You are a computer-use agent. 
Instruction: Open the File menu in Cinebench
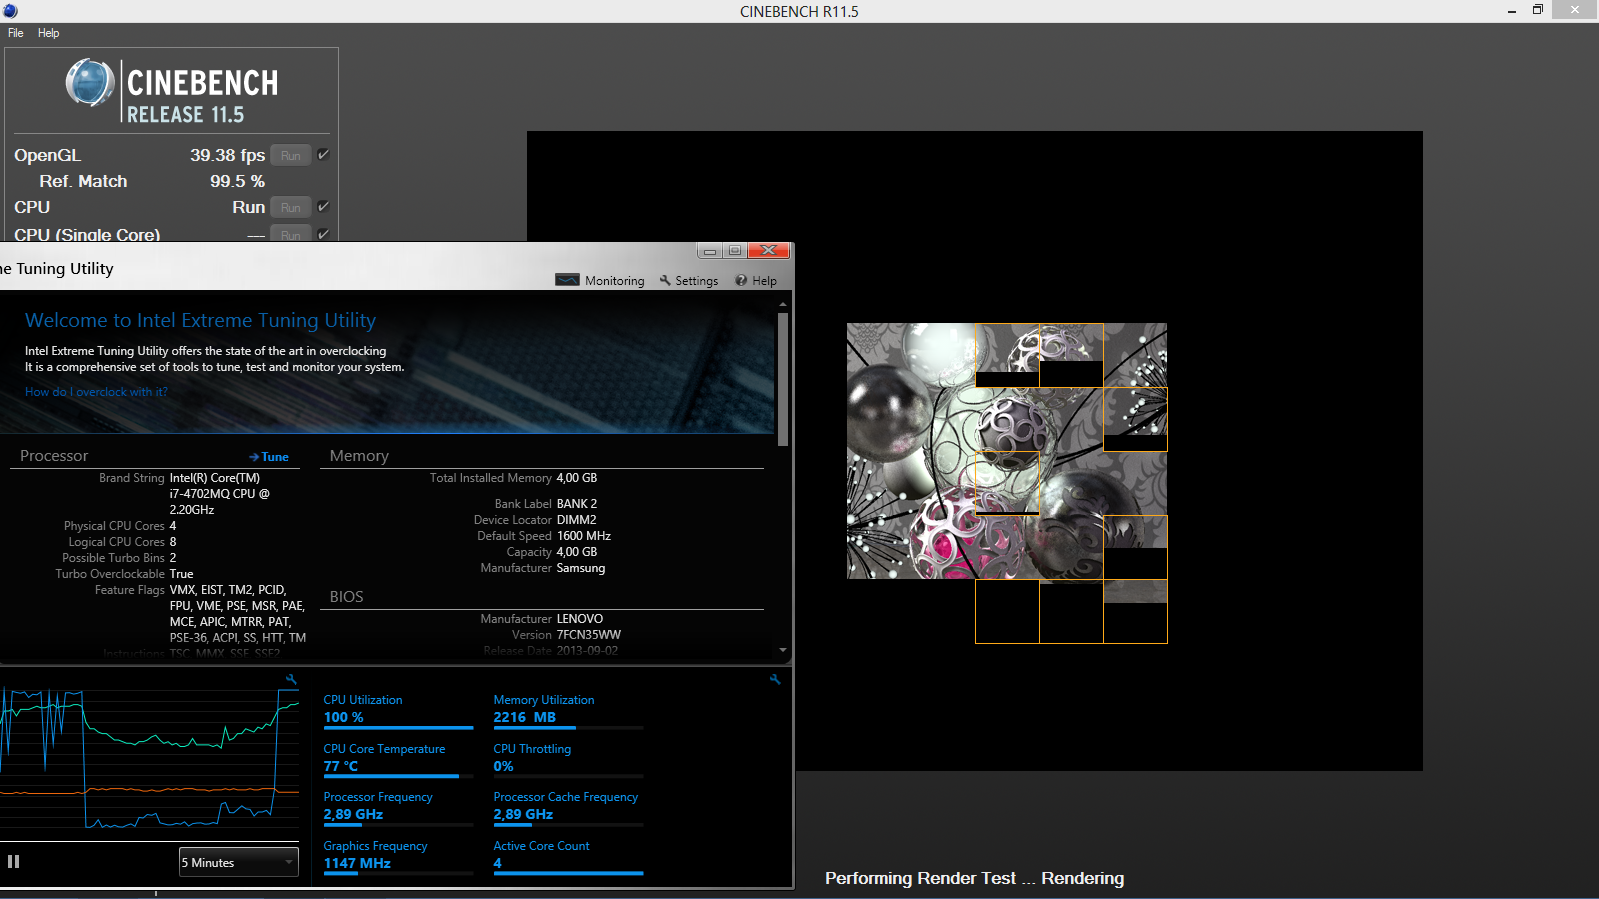tap(15, 33)
